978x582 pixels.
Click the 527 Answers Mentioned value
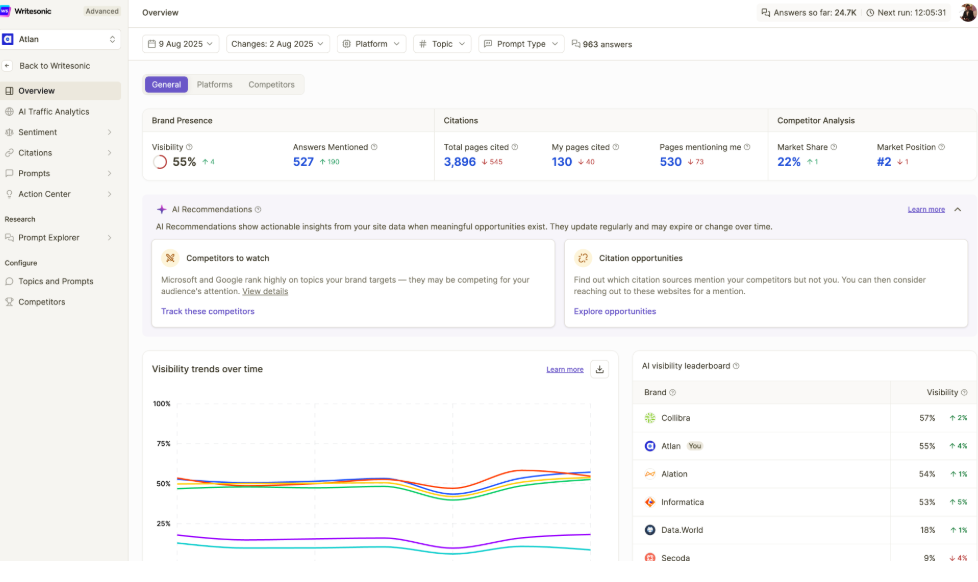point(303,162)
